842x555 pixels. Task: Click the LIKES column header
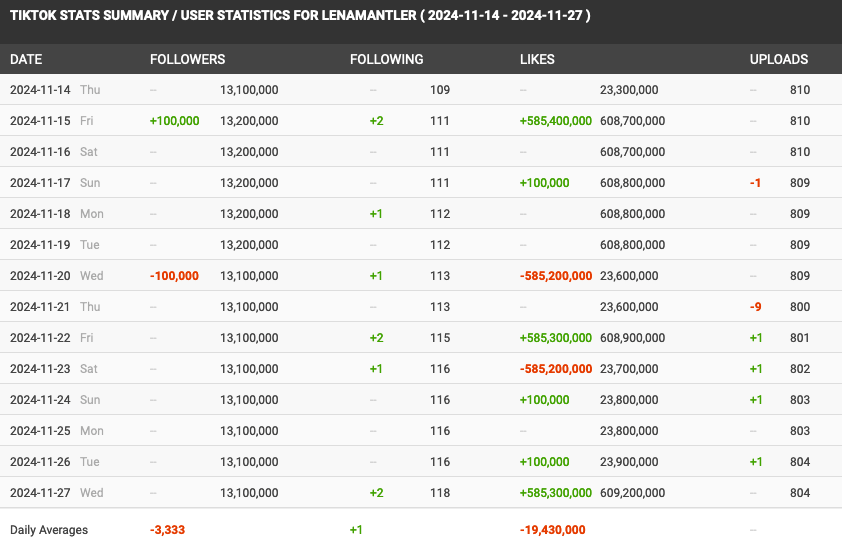(x=537, y=59)
